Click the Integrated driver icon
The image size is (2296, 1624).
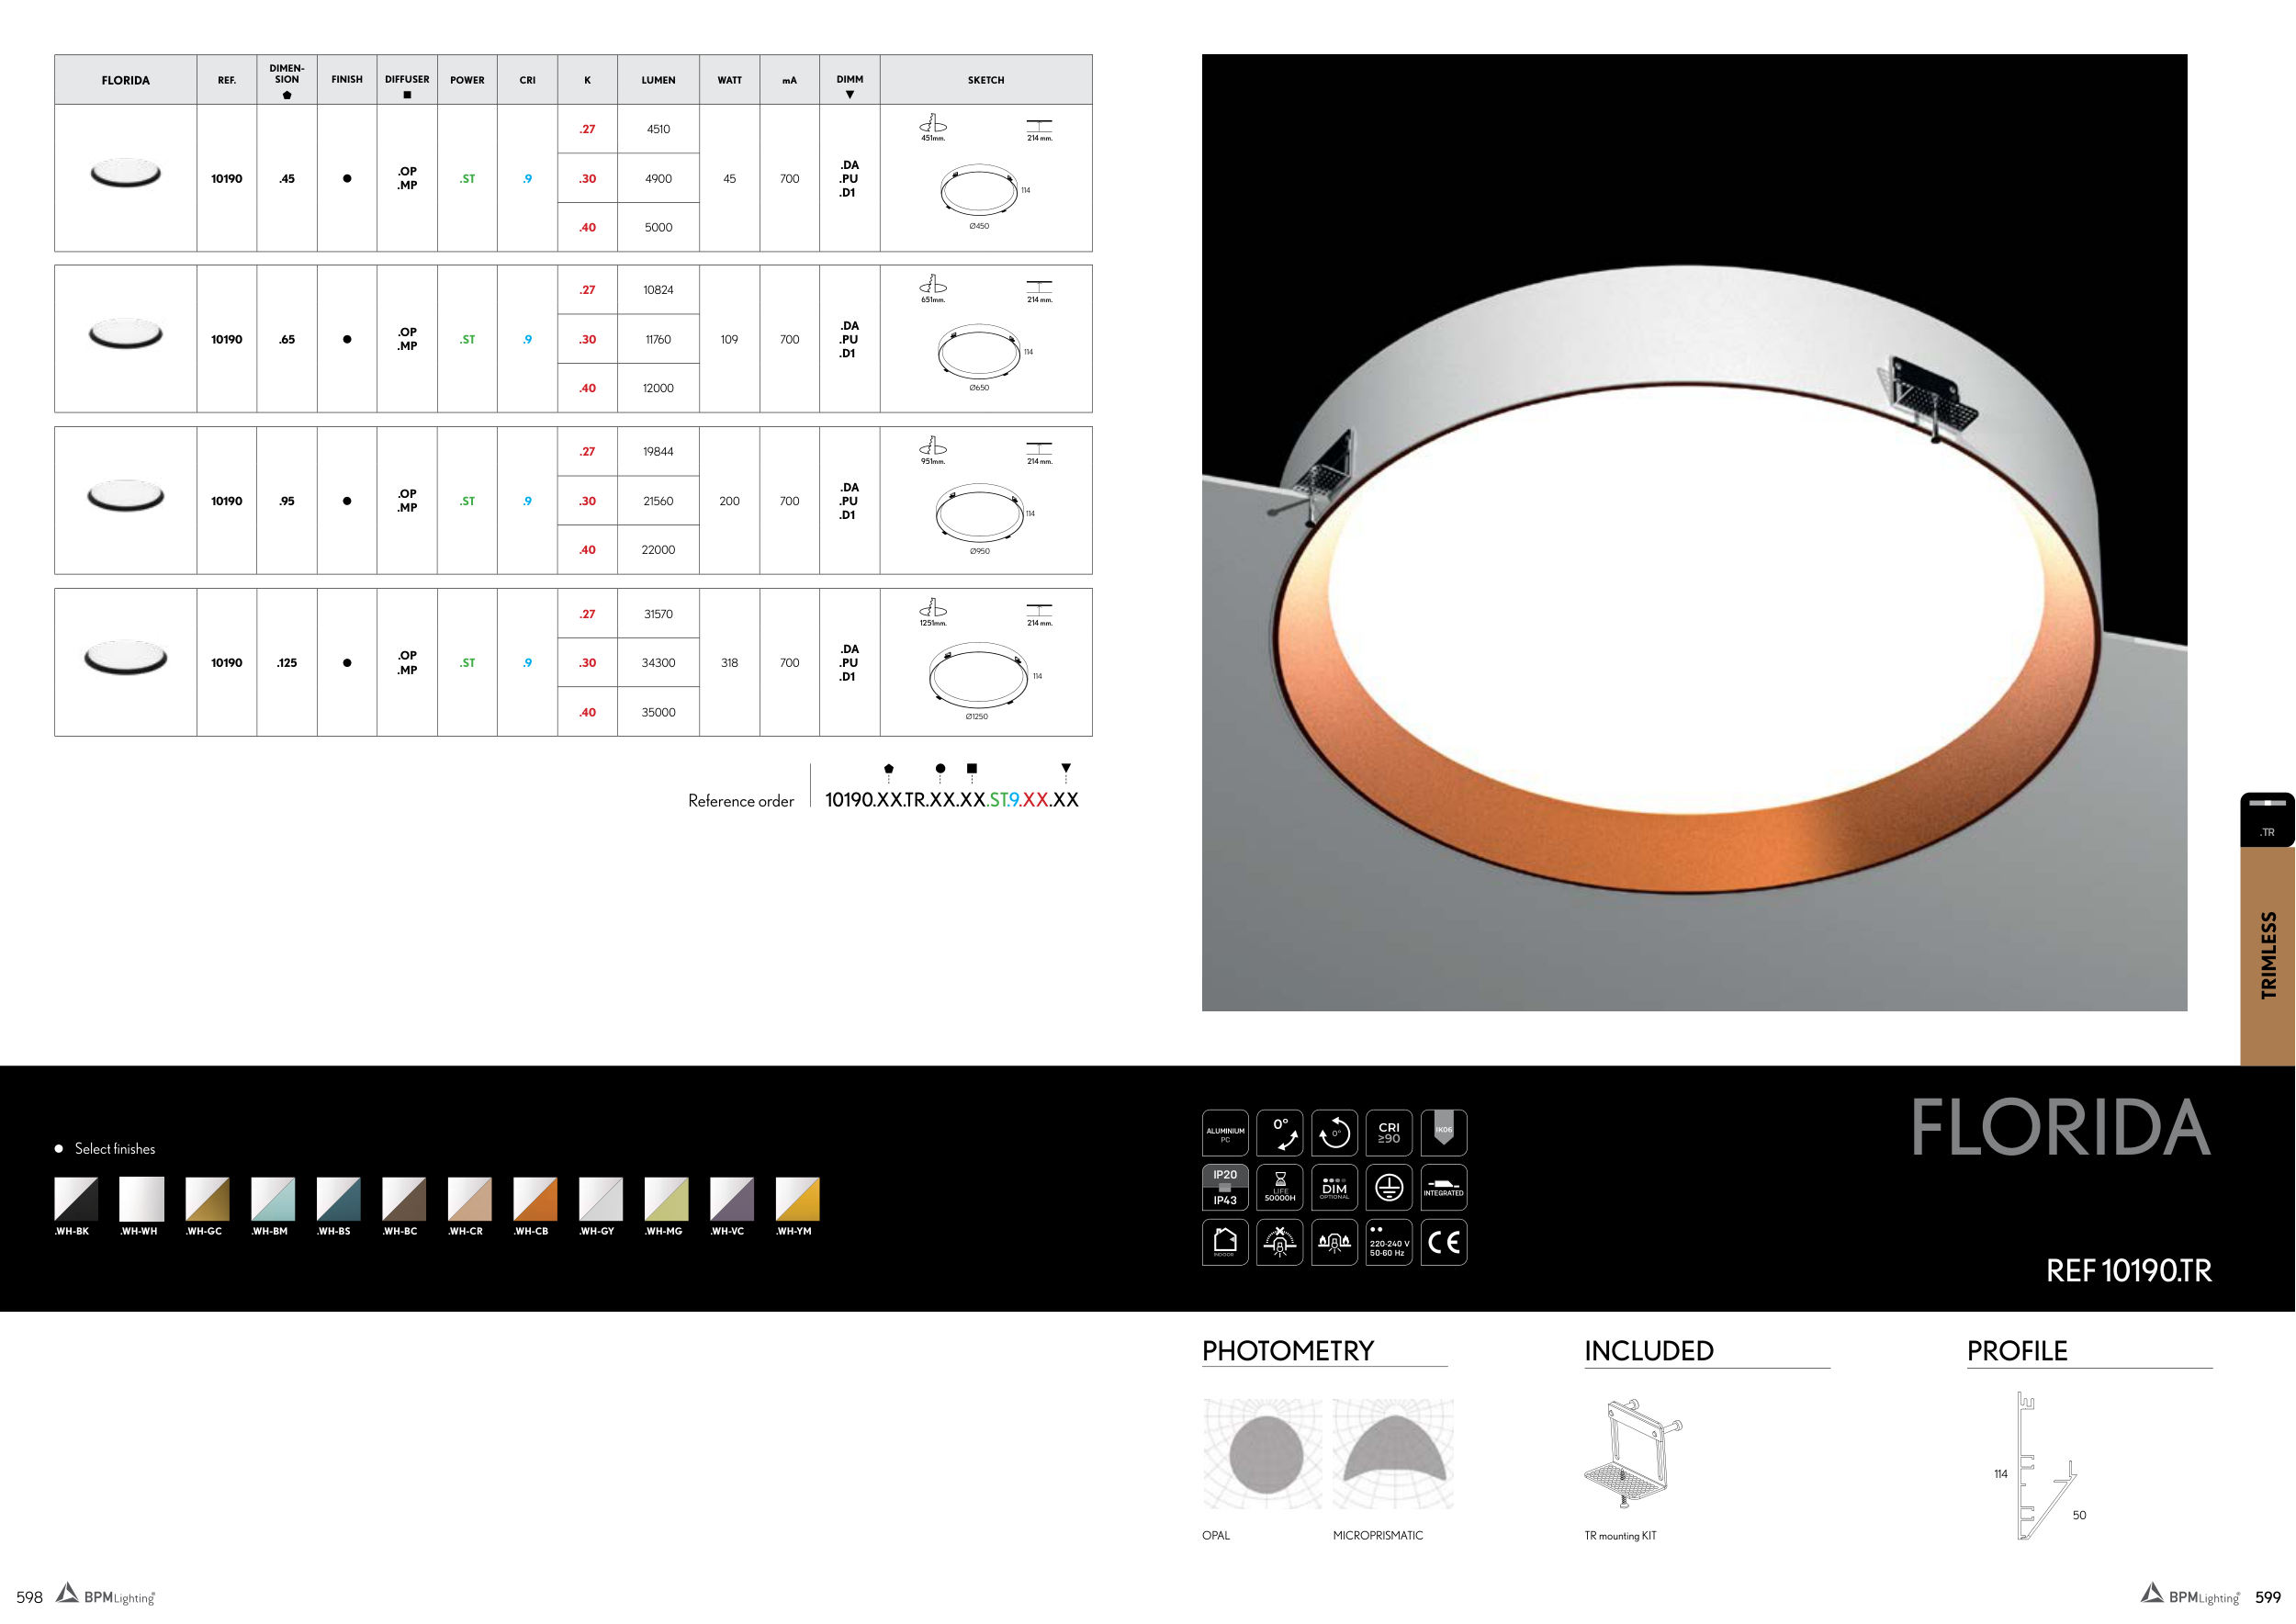click(1443, 1187)
